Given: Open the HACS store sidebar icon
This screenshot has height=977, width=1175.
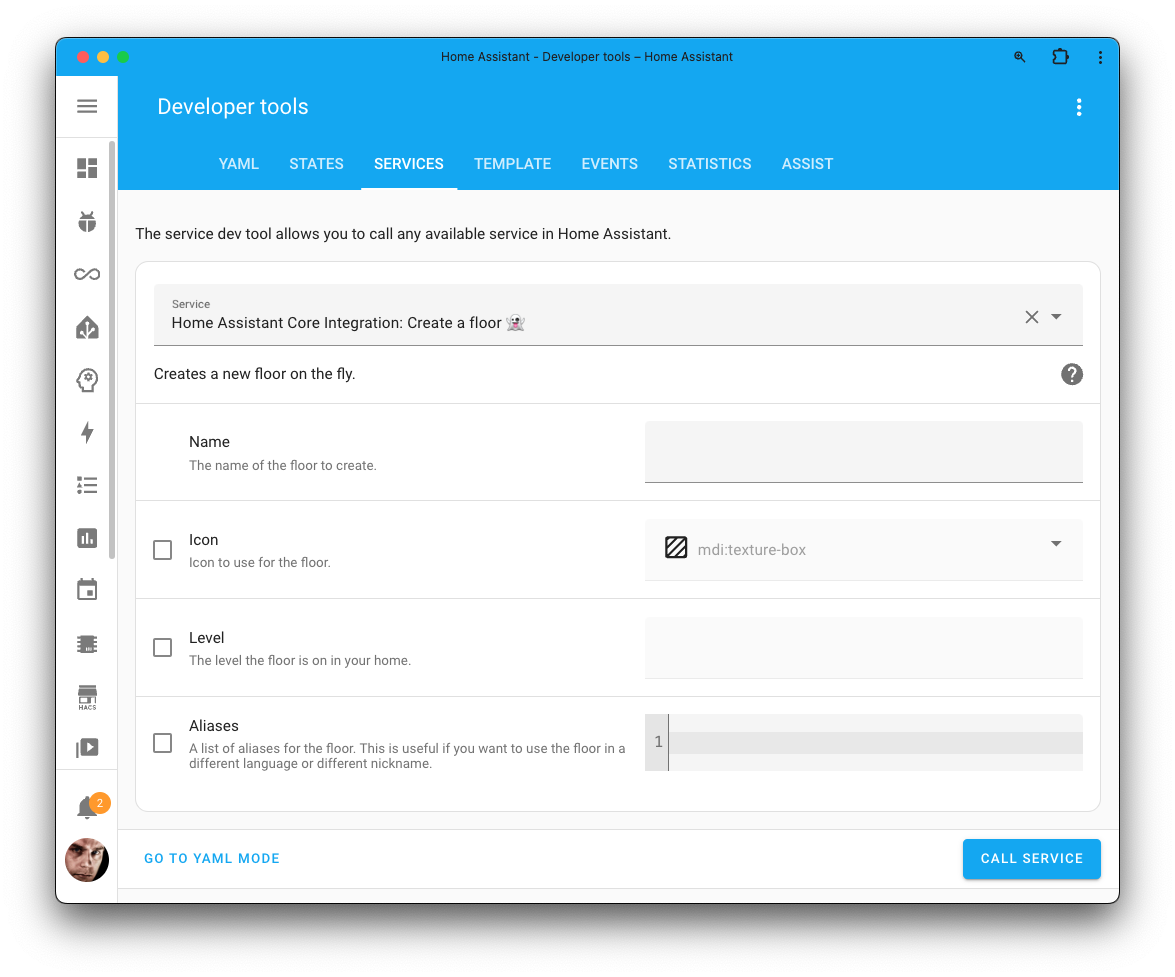Looking at the screenshot, I should (x=87, y=697).
